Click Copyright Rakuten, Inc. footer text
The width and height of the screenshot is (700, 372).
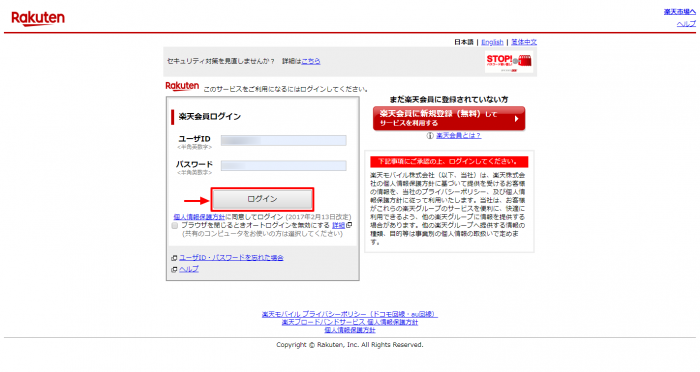[350, 345]
